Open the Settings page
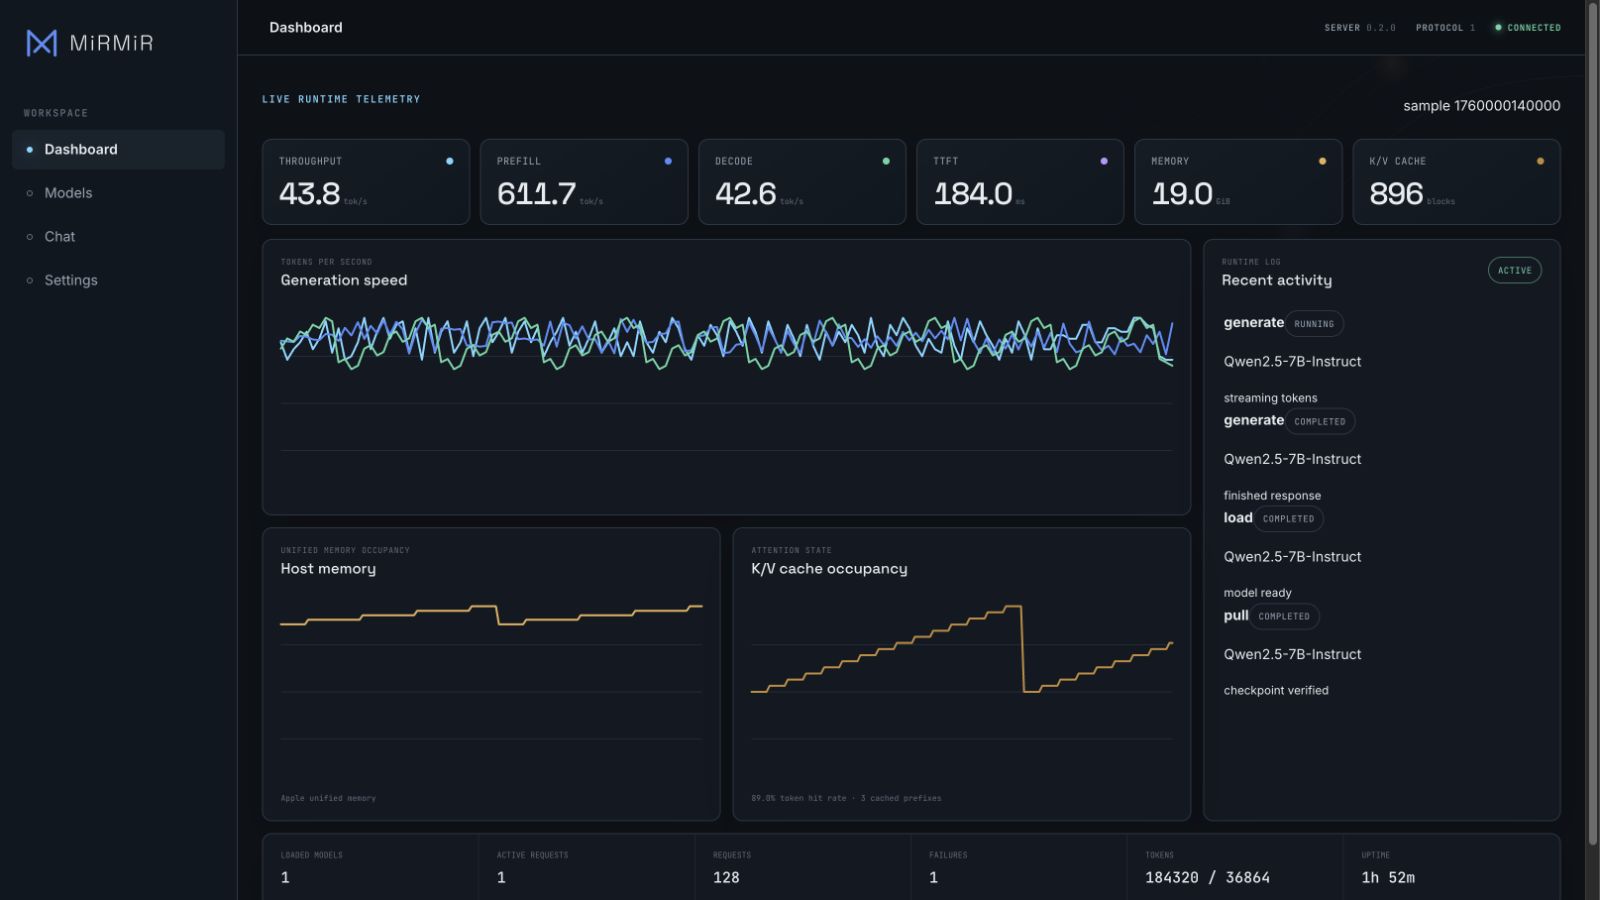 (118, 280)
